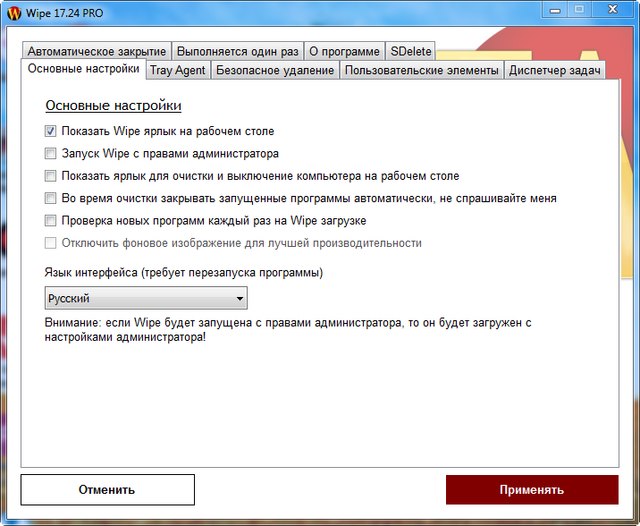This screenshot has height=526, width=640.
Task: Uncheck 'Показать Wipe ярлык на рабочем столе'
Action: (x=51, y=131)
